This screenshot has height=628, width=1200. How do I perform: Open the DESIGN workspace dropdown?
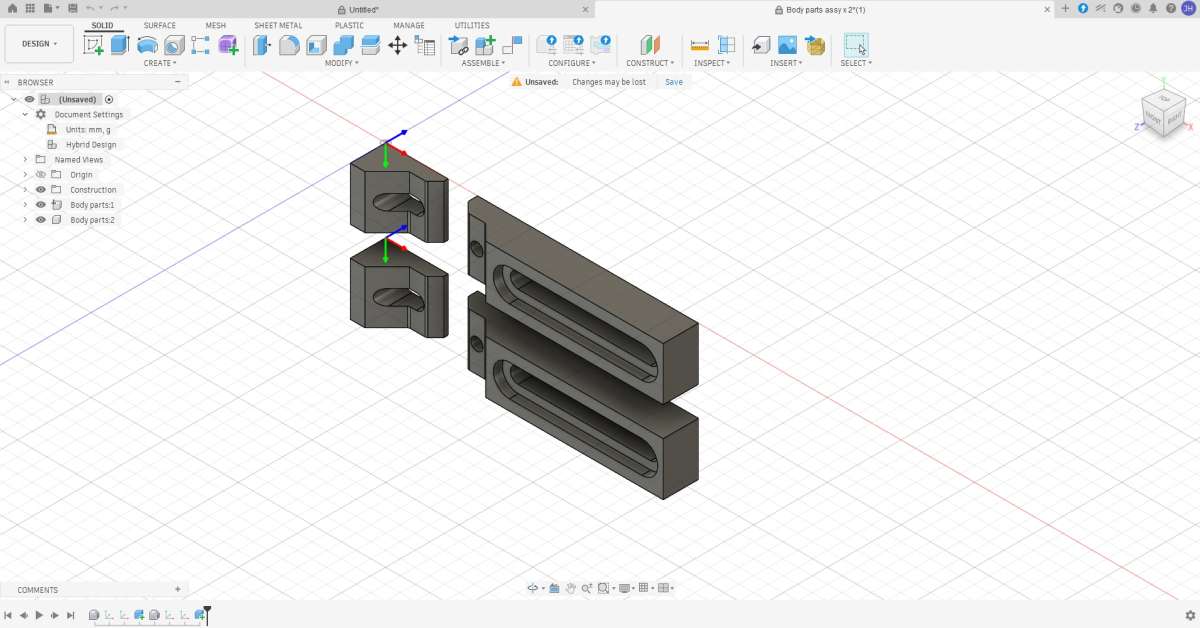(x=39, y=44)
